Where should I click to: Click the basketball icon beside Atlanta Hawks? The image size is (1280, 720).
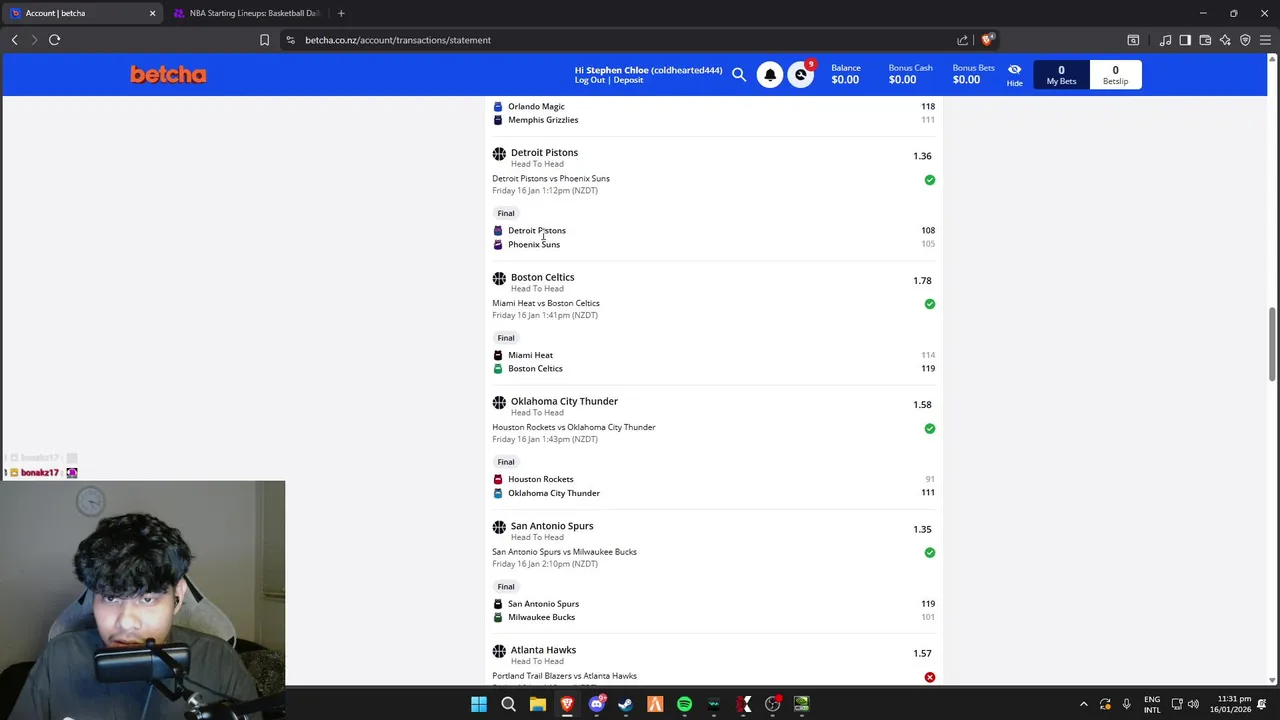[499, 651]
